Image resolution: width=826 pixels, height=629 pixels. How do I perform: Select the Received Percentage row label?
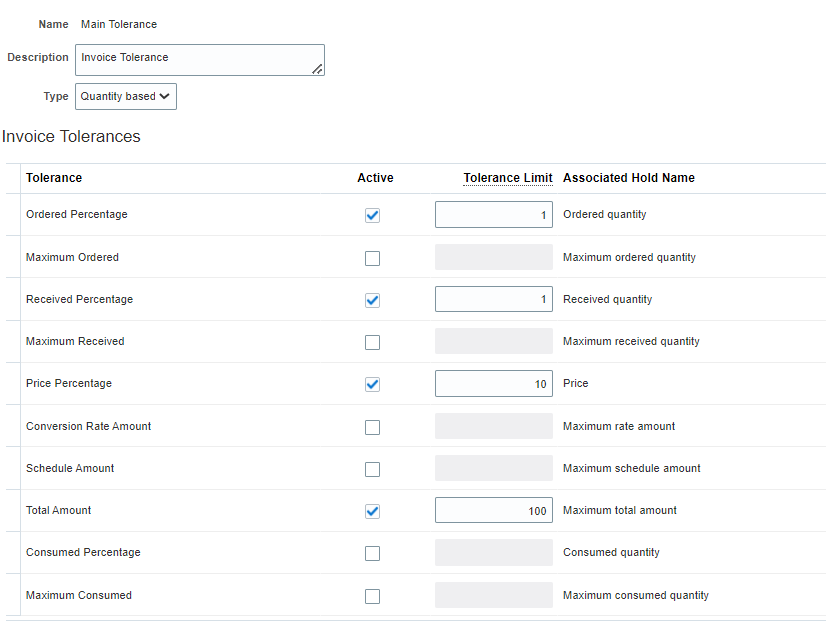click(x=80, y=299)
